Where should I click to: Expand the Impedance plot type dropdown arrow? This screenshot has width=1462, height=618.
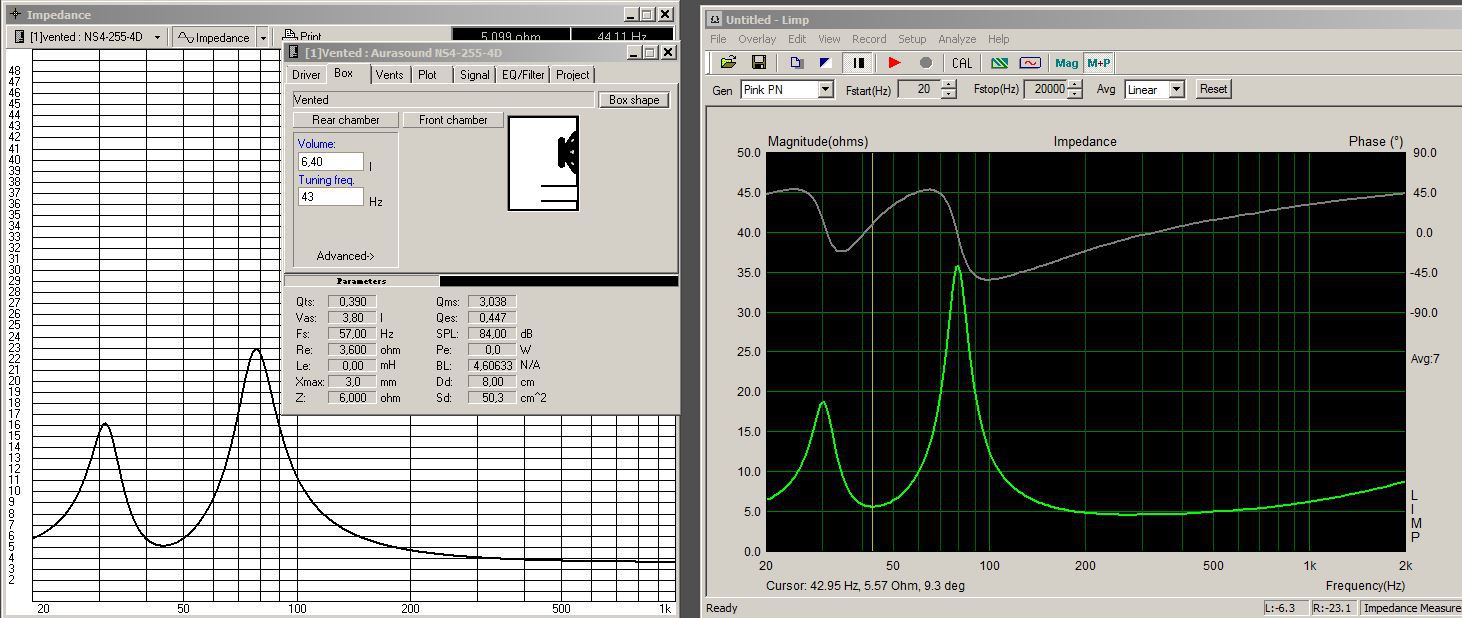(x=263, y=38)
